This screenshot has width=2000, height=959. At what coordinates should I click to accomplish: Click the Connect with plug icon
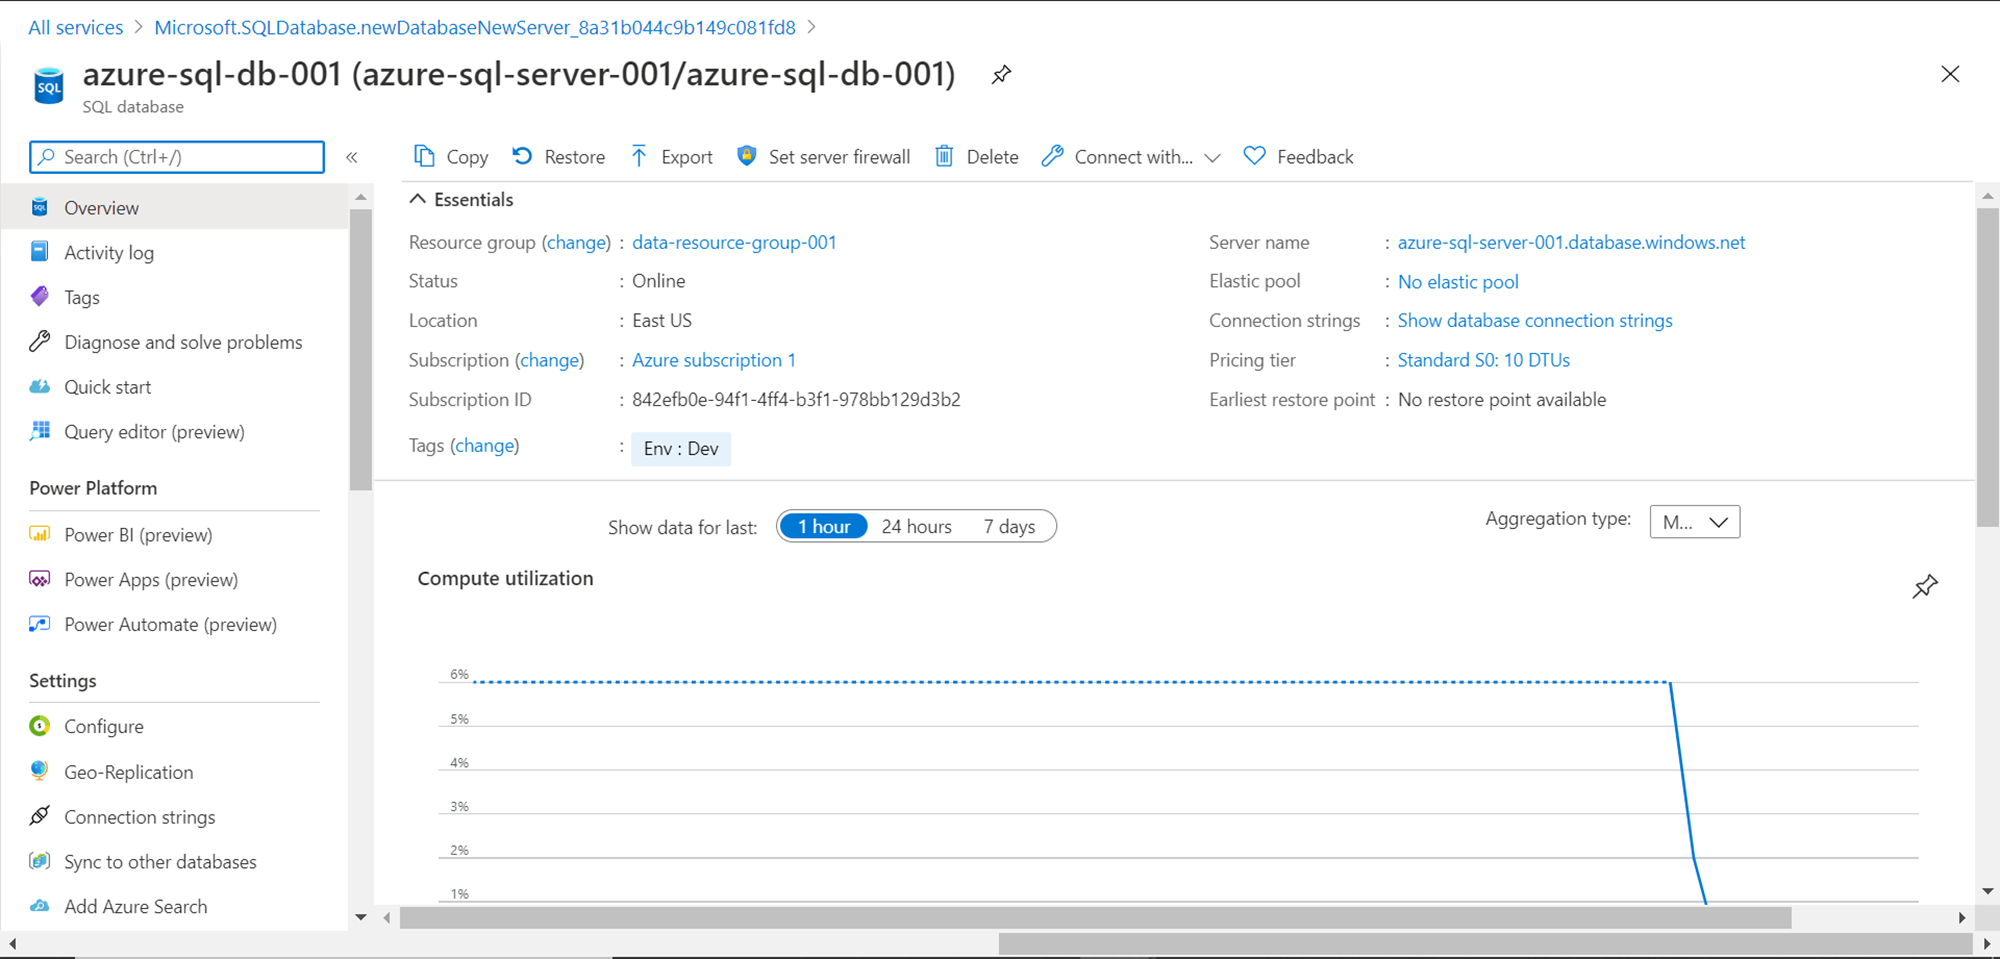[x=1052, y=156]
